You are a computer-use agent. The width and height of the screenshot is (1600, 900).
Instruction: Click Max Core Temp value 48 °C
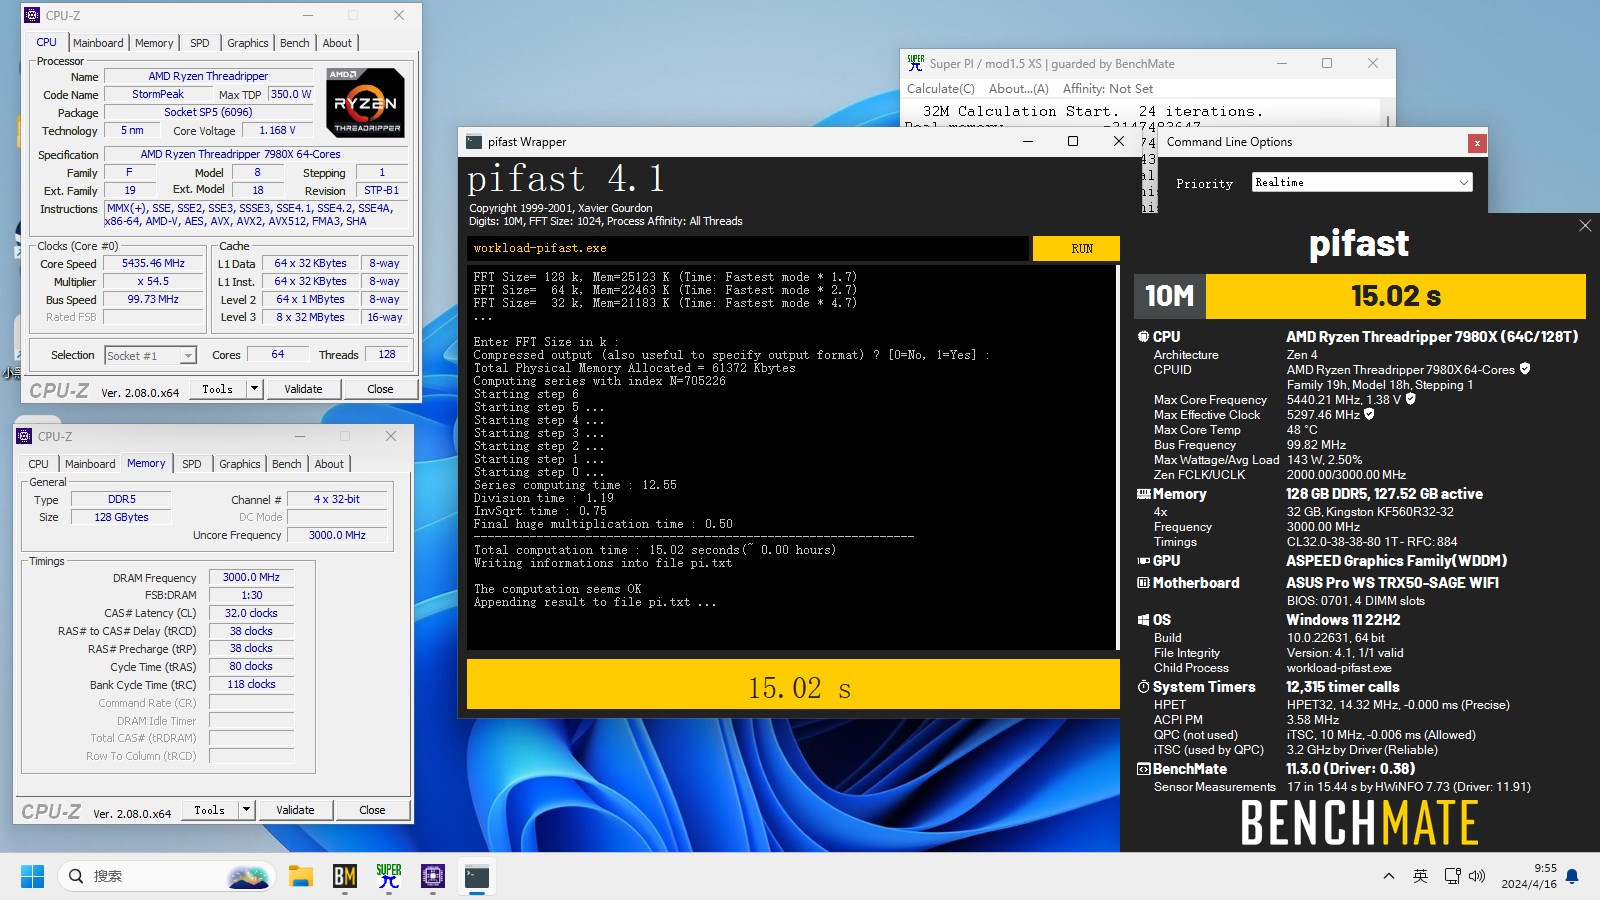coord(1302,430)
